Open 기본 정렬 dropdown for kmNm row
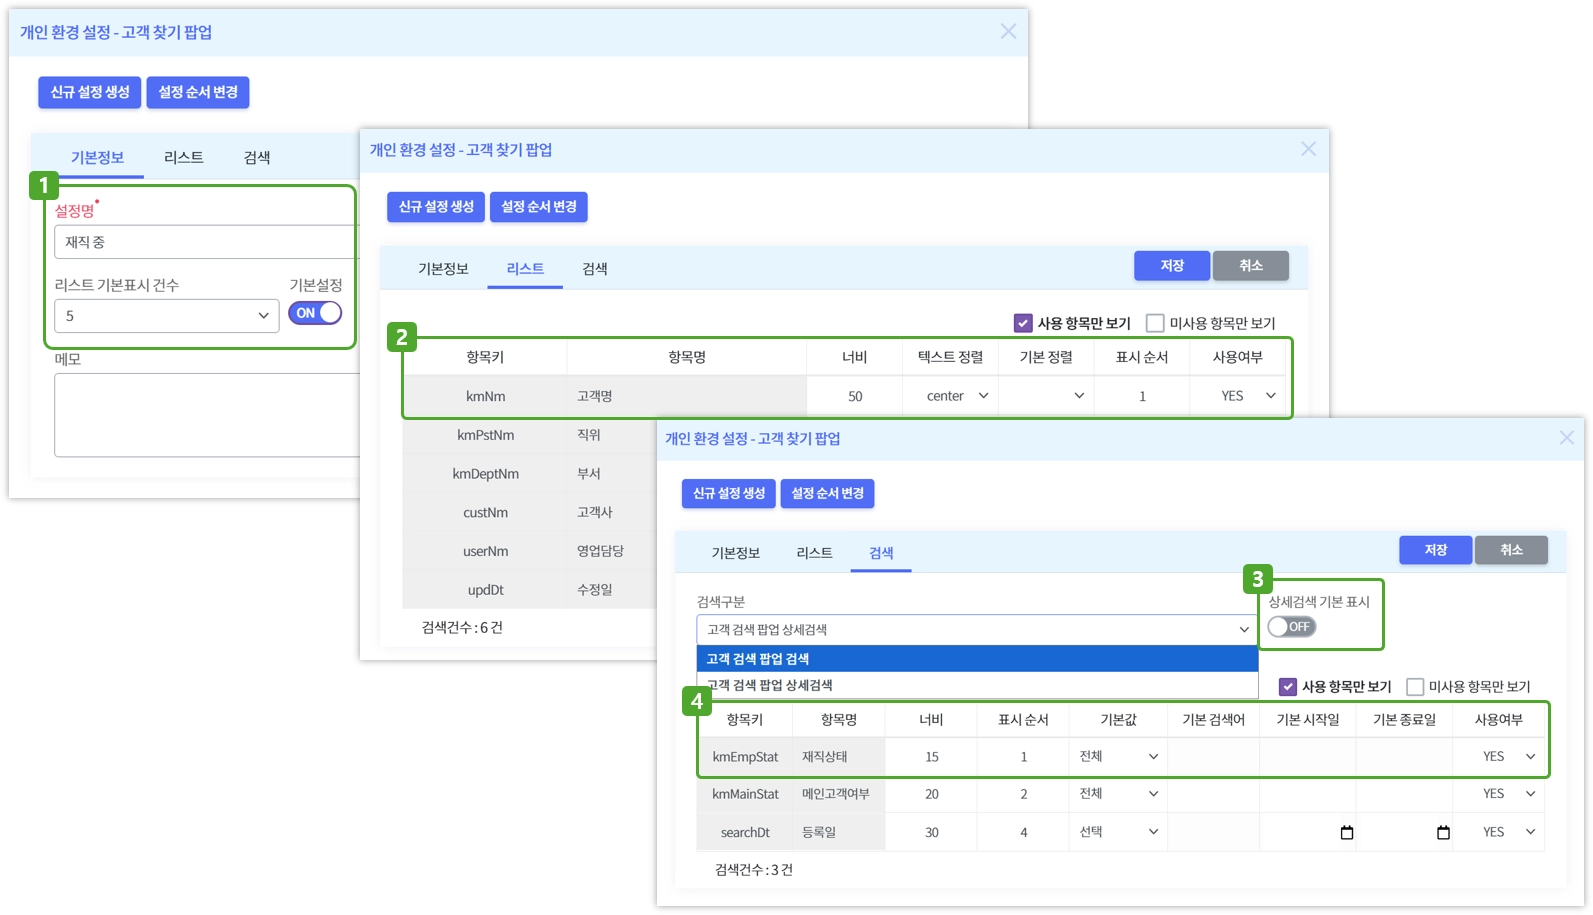 point(1046,396)
